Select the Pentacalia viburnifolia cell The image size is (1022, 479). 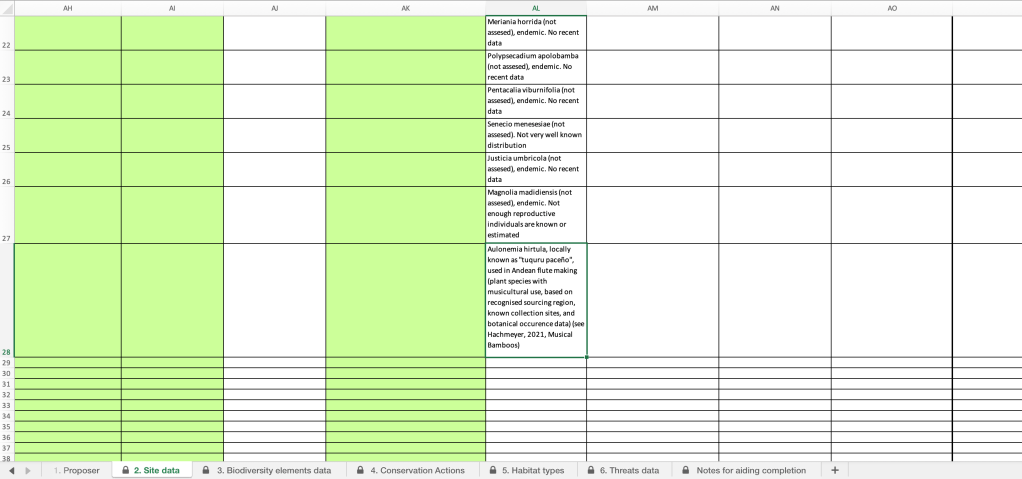click(x=535, y=101)
